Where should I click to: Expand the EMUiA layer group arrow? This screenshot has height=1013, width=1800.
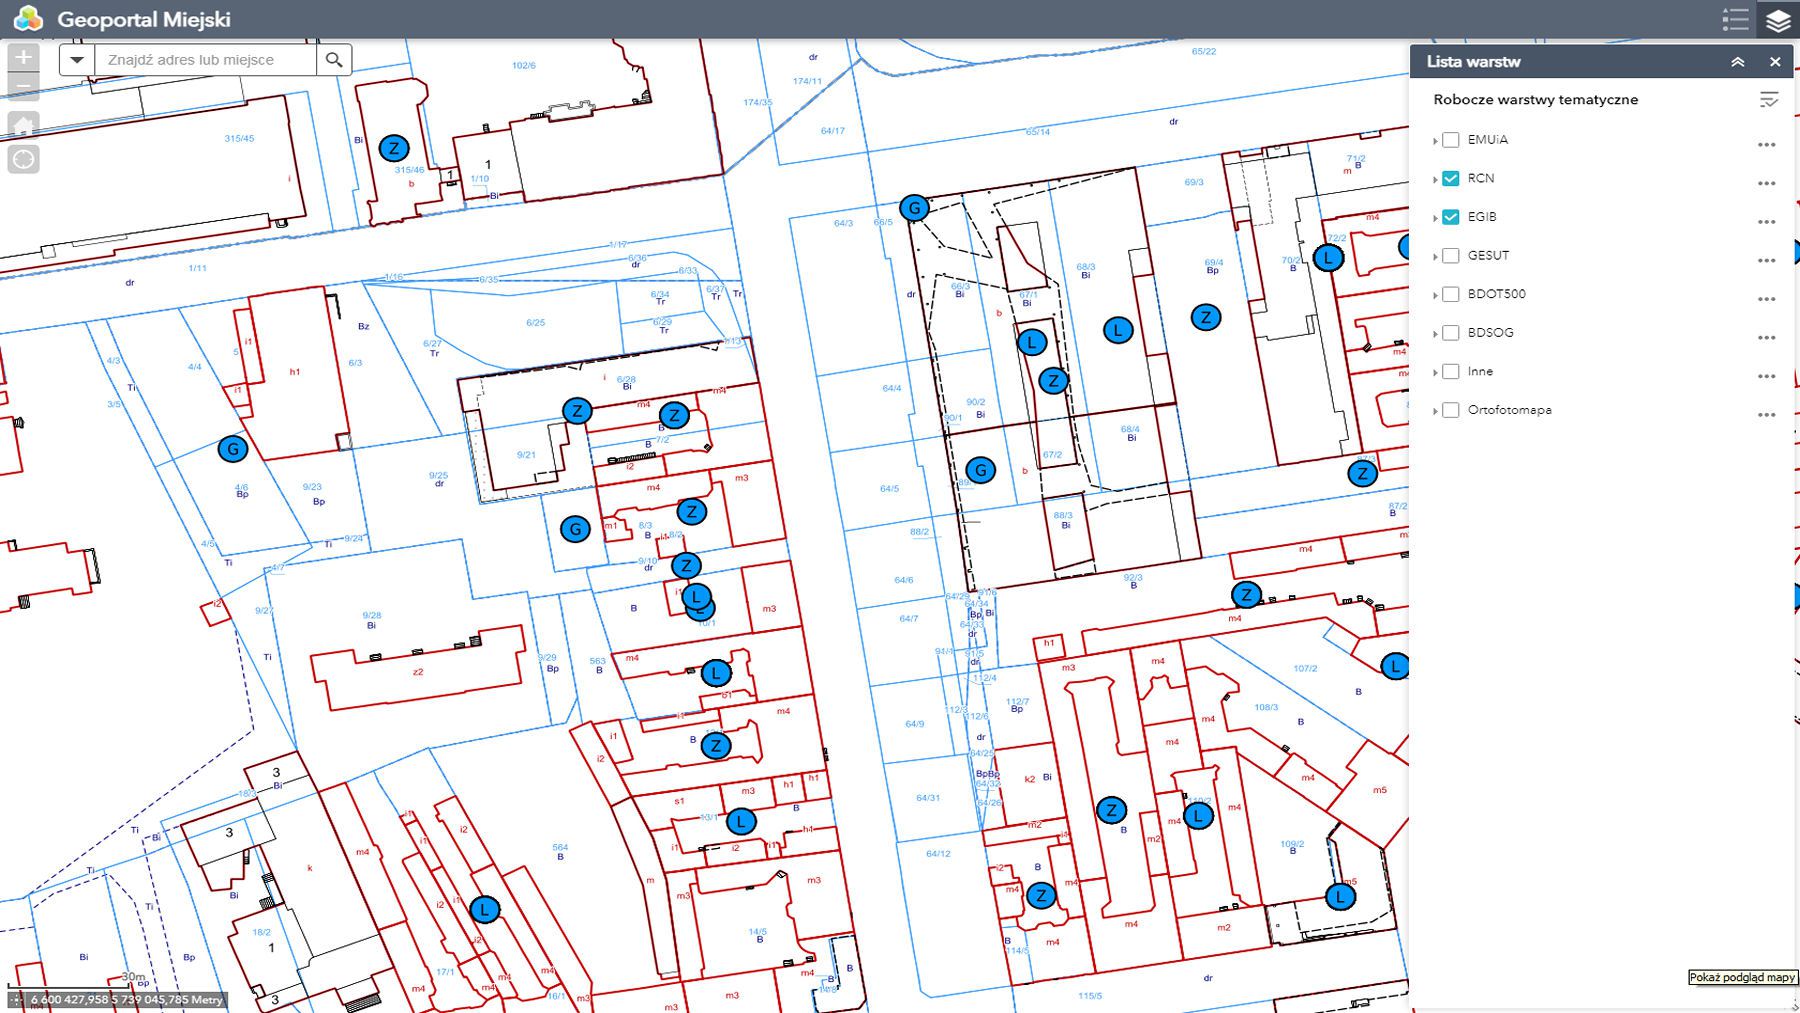(1436, 141)
